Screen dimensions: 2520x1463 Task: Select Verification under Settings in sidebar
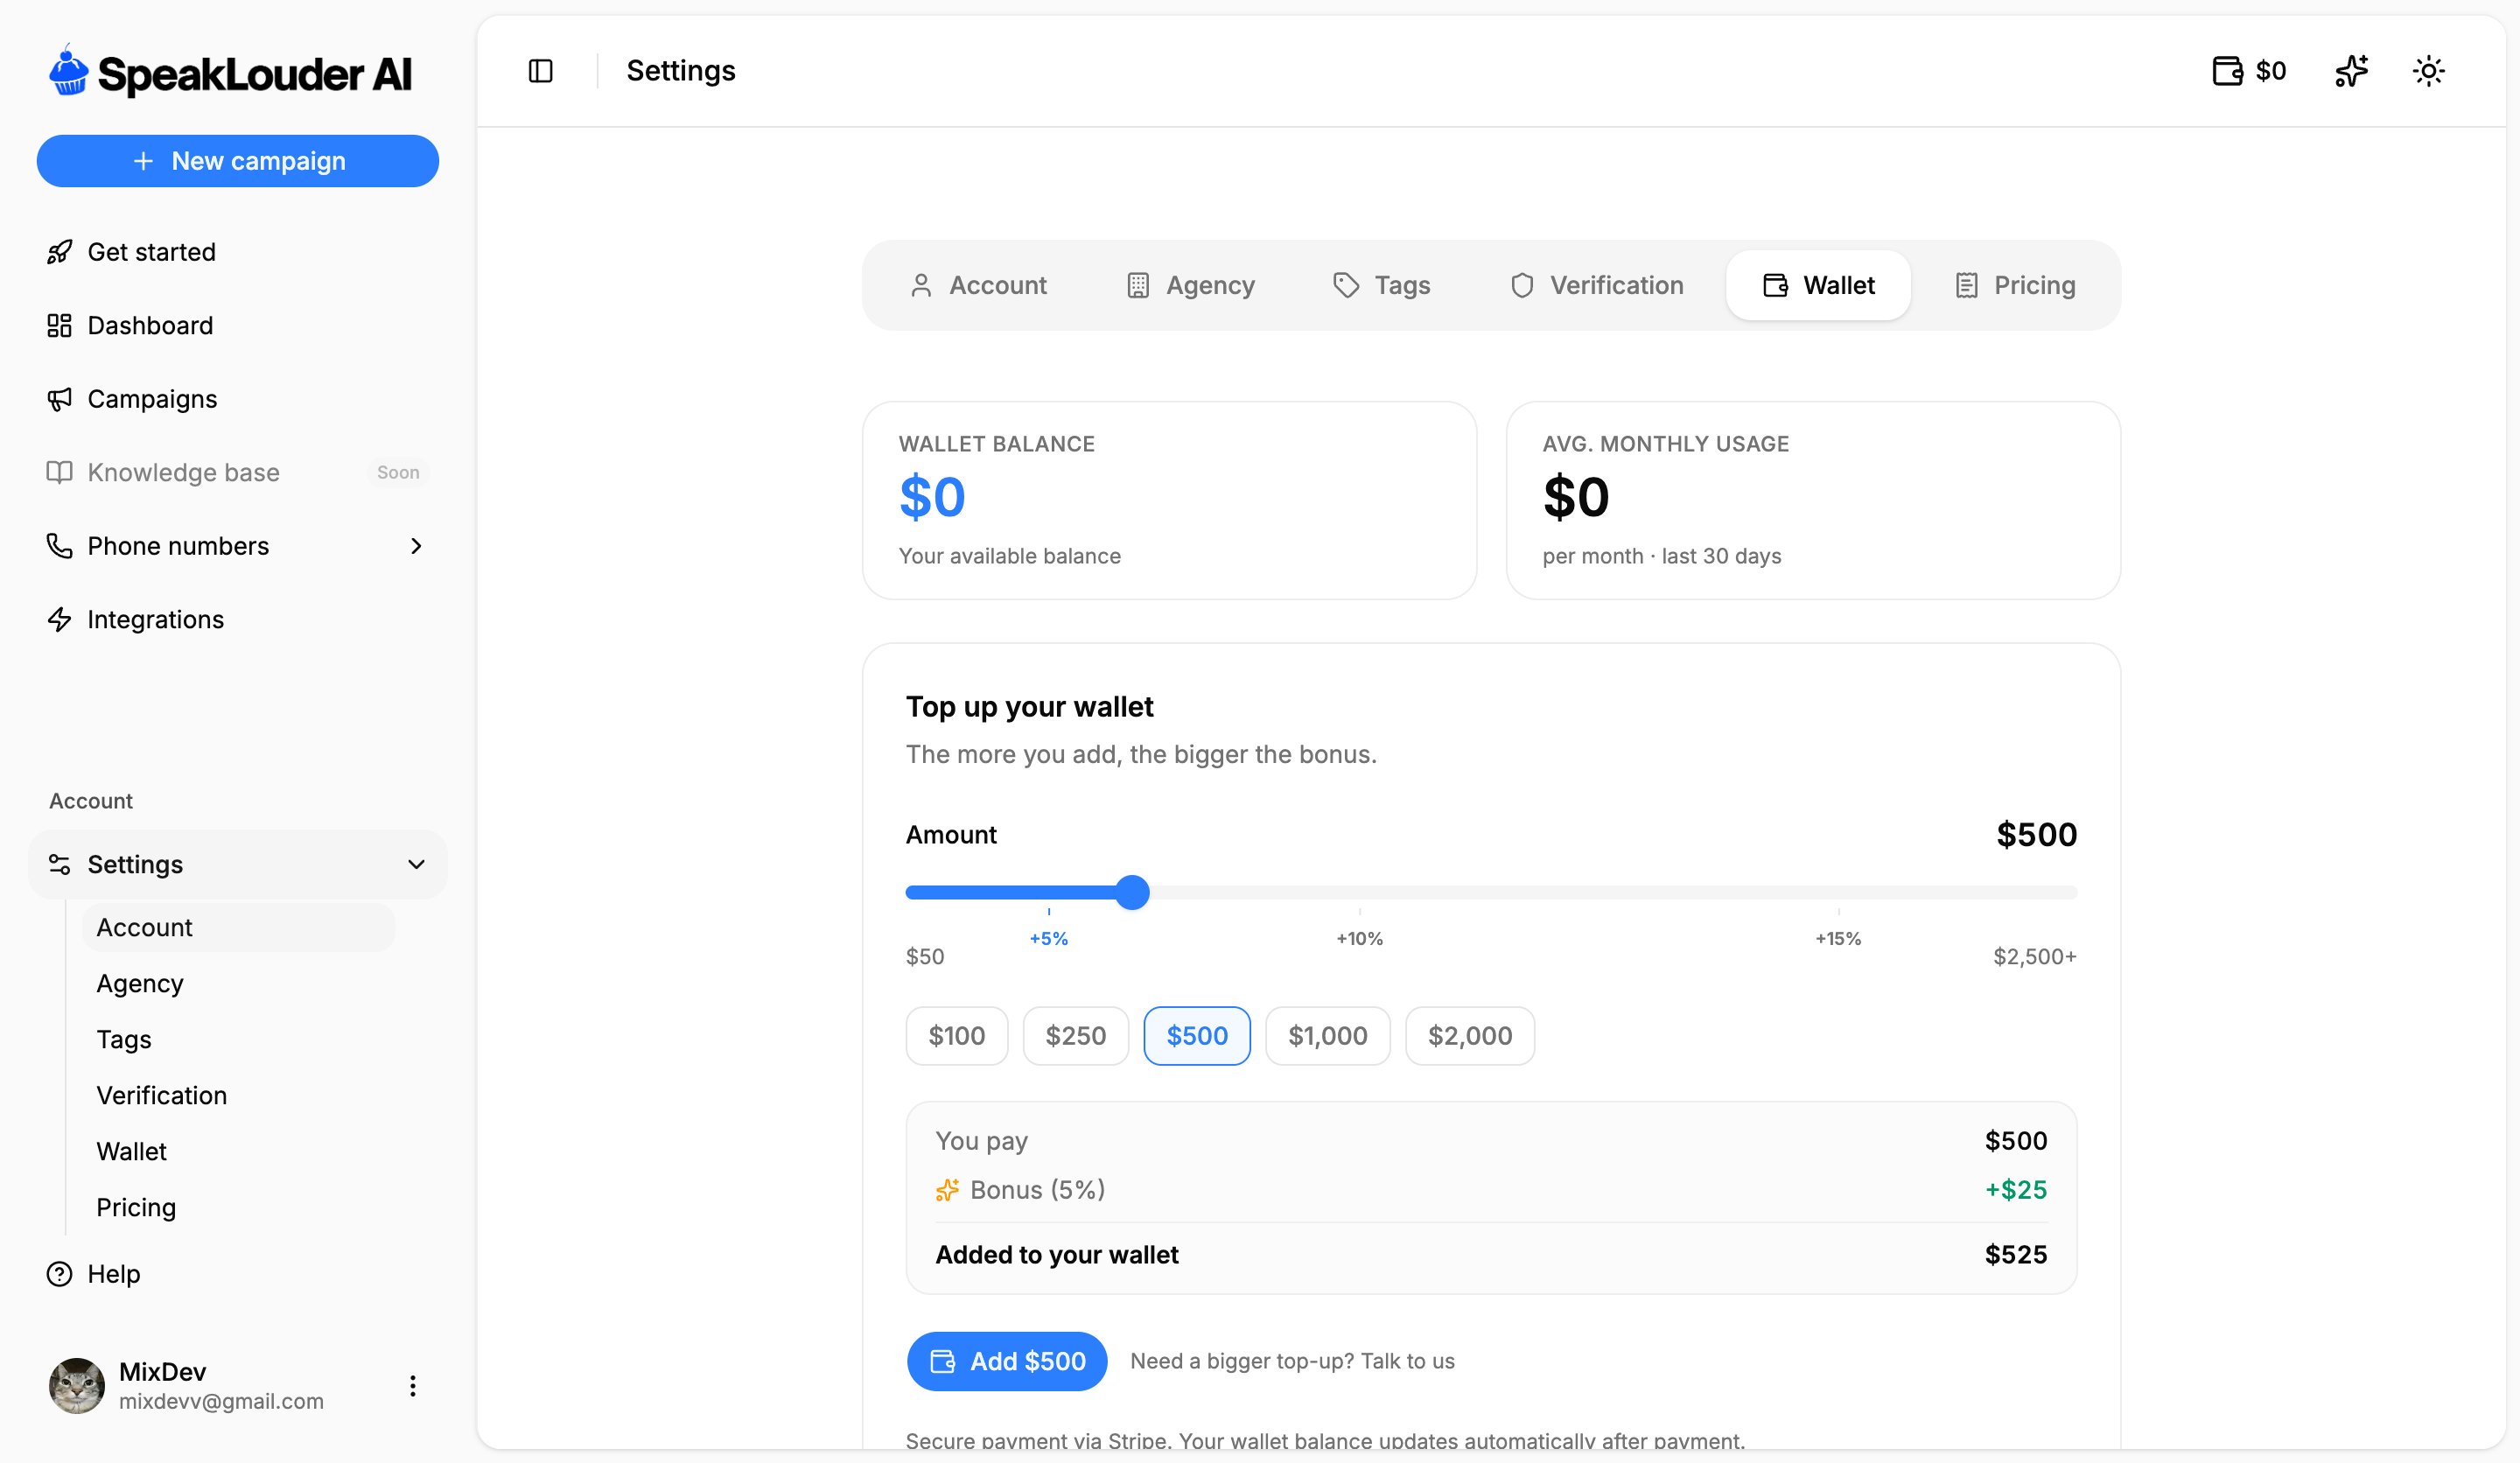238,1095
